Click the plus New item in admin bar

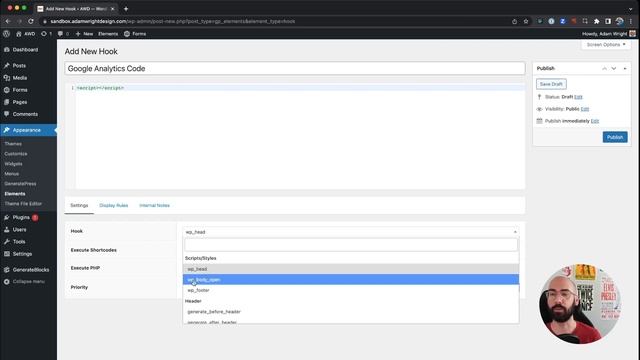84,34
